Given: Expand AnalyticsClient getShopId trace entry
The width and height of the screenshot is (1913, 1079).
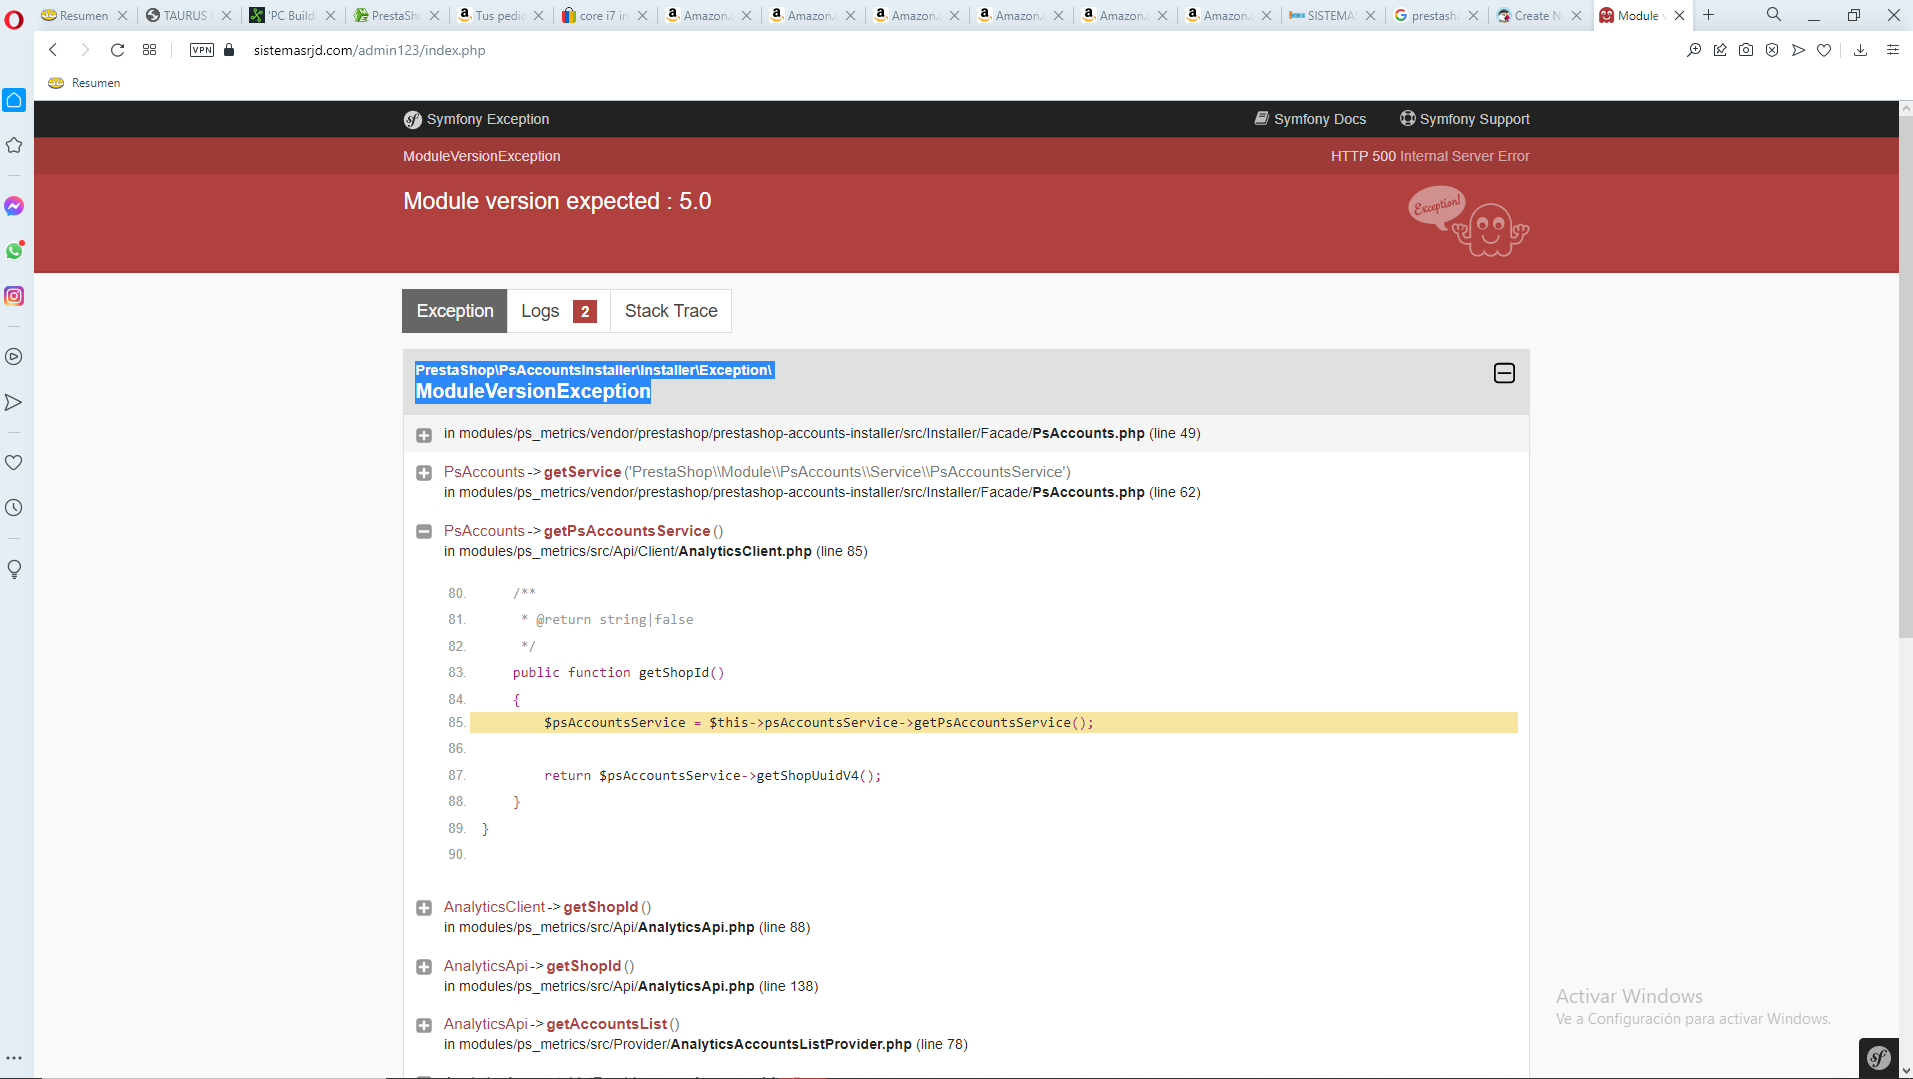Looking at the screenshot, I should point(424,908).
